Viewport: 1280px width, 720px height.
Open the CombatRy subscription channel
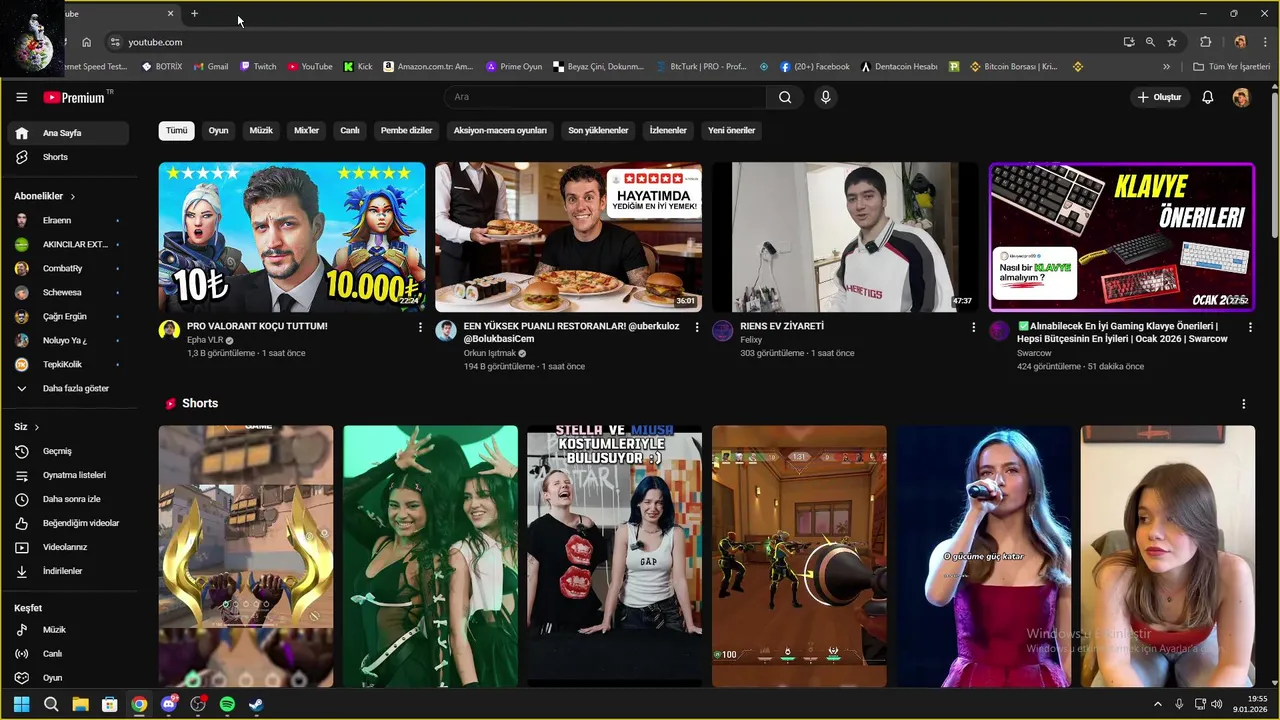[68, 268]
